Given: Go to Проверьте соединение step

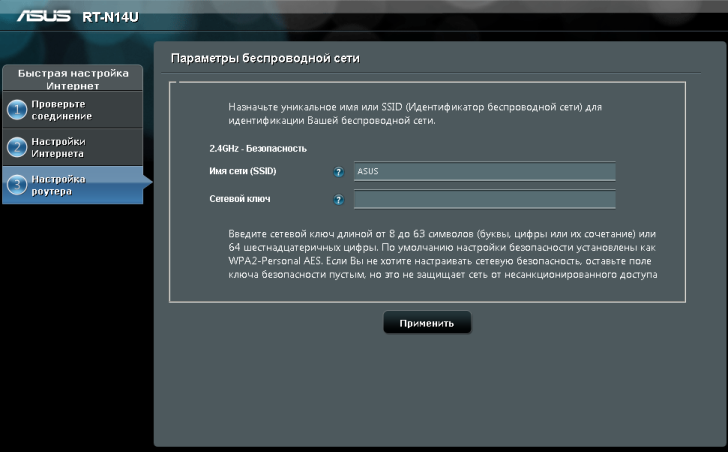Looking at the screenshot, I should click(x=72, y=110).
